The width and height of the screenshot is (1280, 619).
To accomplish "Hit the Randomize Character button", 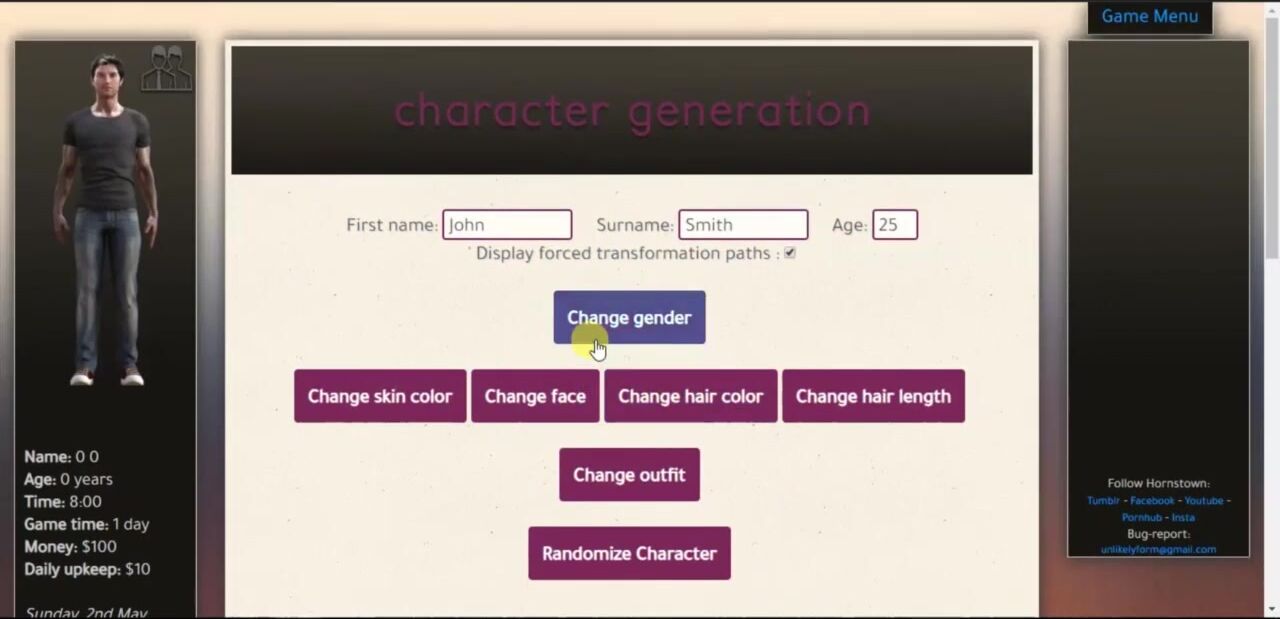I will click(x=629, y=553).
